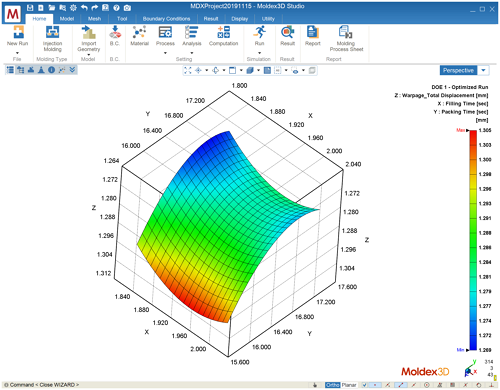Click the blue info circle icon
This screenshot has height=390, width=500.
[51, 70]
